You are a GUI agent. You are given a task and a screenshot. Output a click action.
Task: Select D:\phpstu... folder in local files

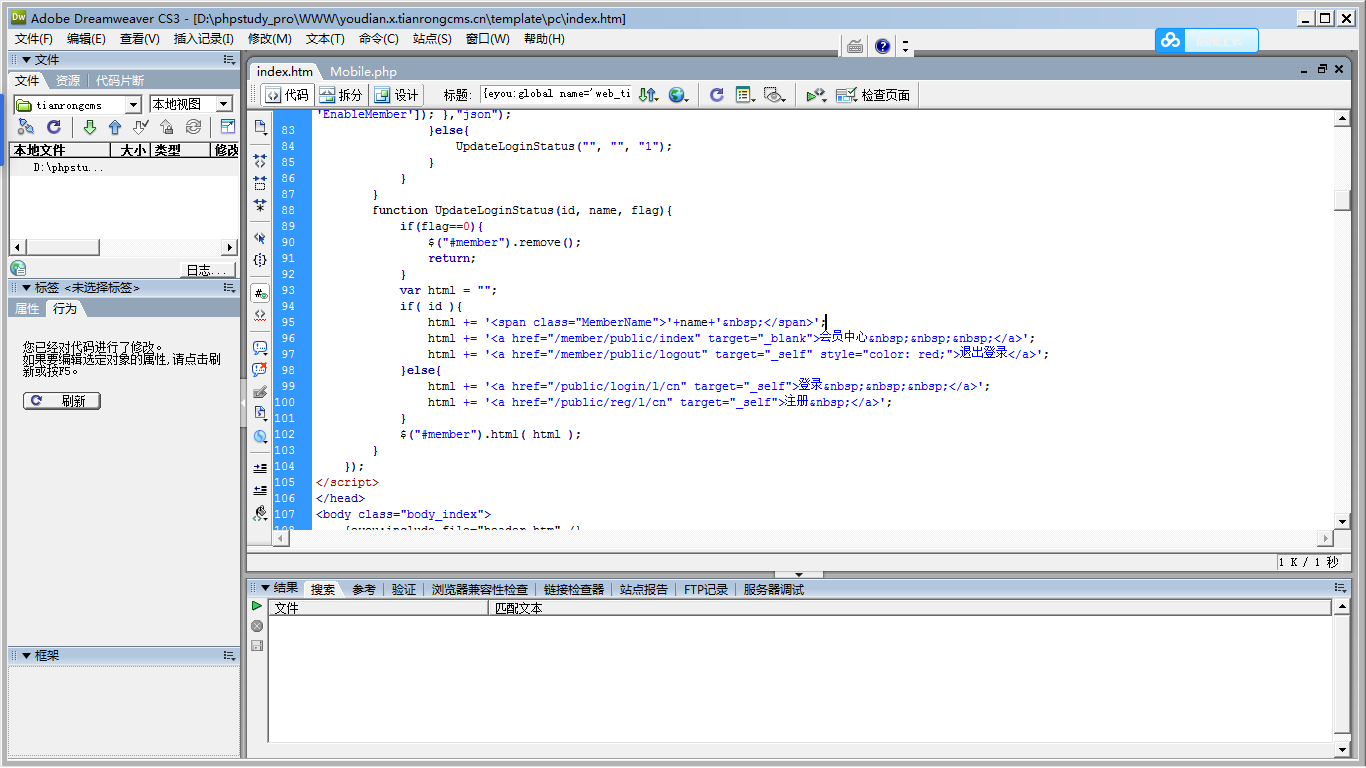68,168
